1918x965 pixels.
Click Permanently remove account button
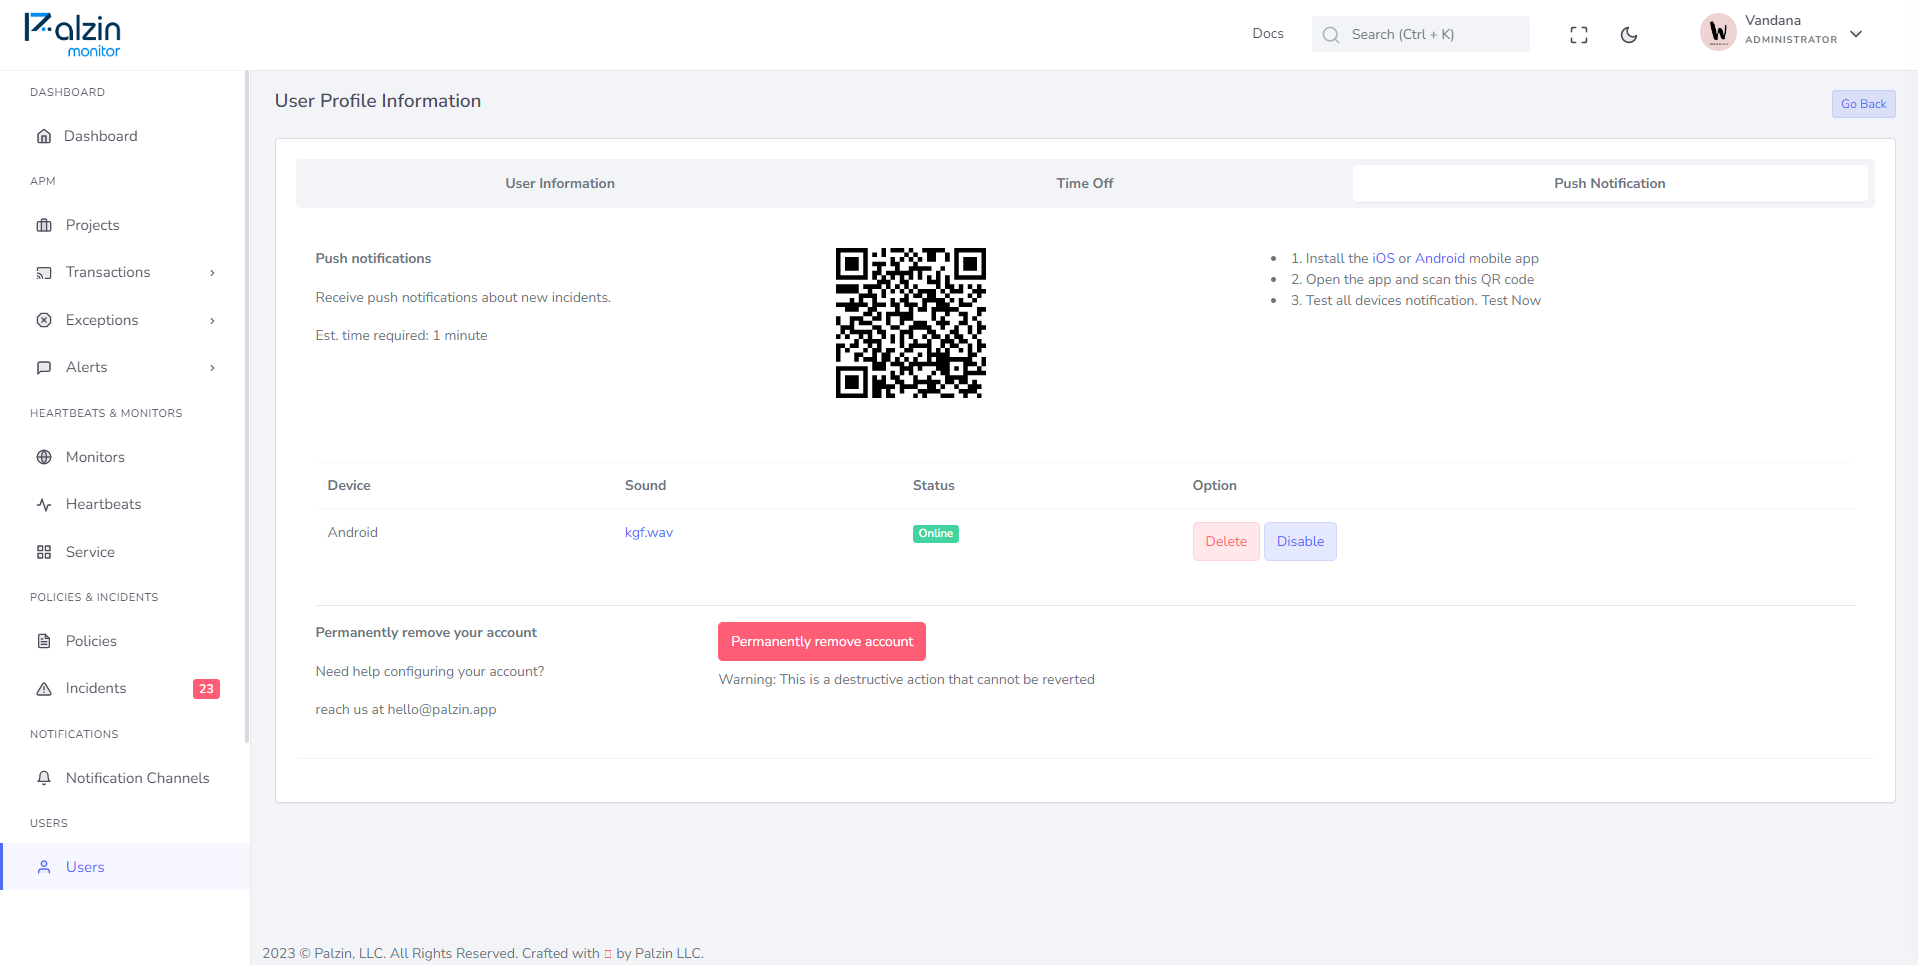click(822, 642)
